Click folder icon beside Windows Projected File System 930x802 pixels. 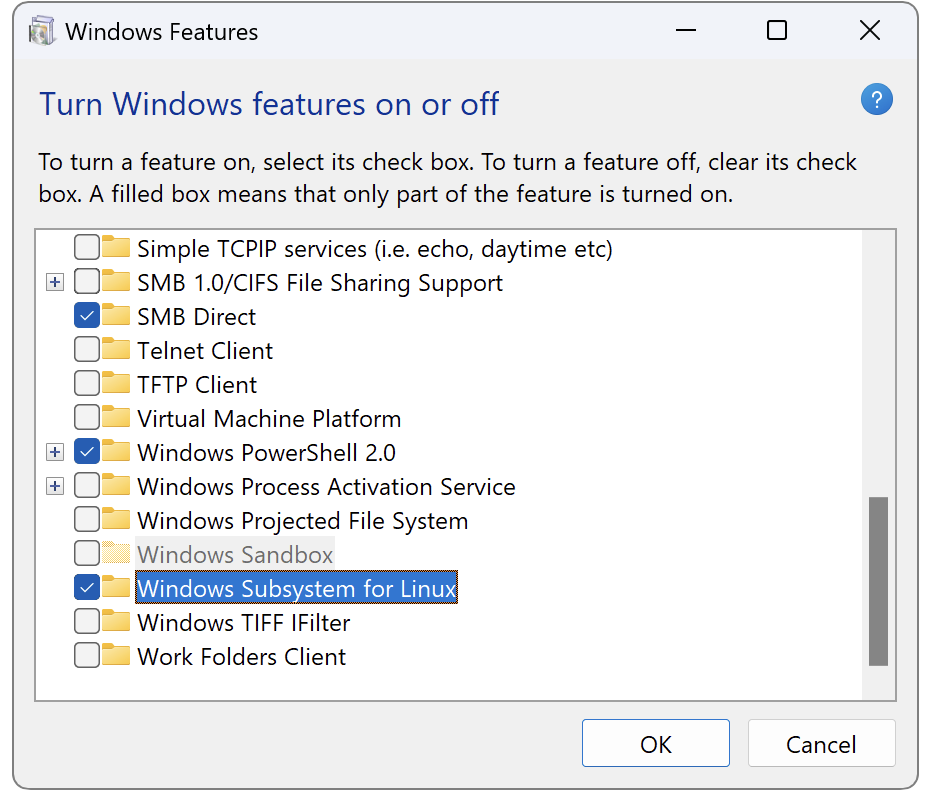coord(116,518)
